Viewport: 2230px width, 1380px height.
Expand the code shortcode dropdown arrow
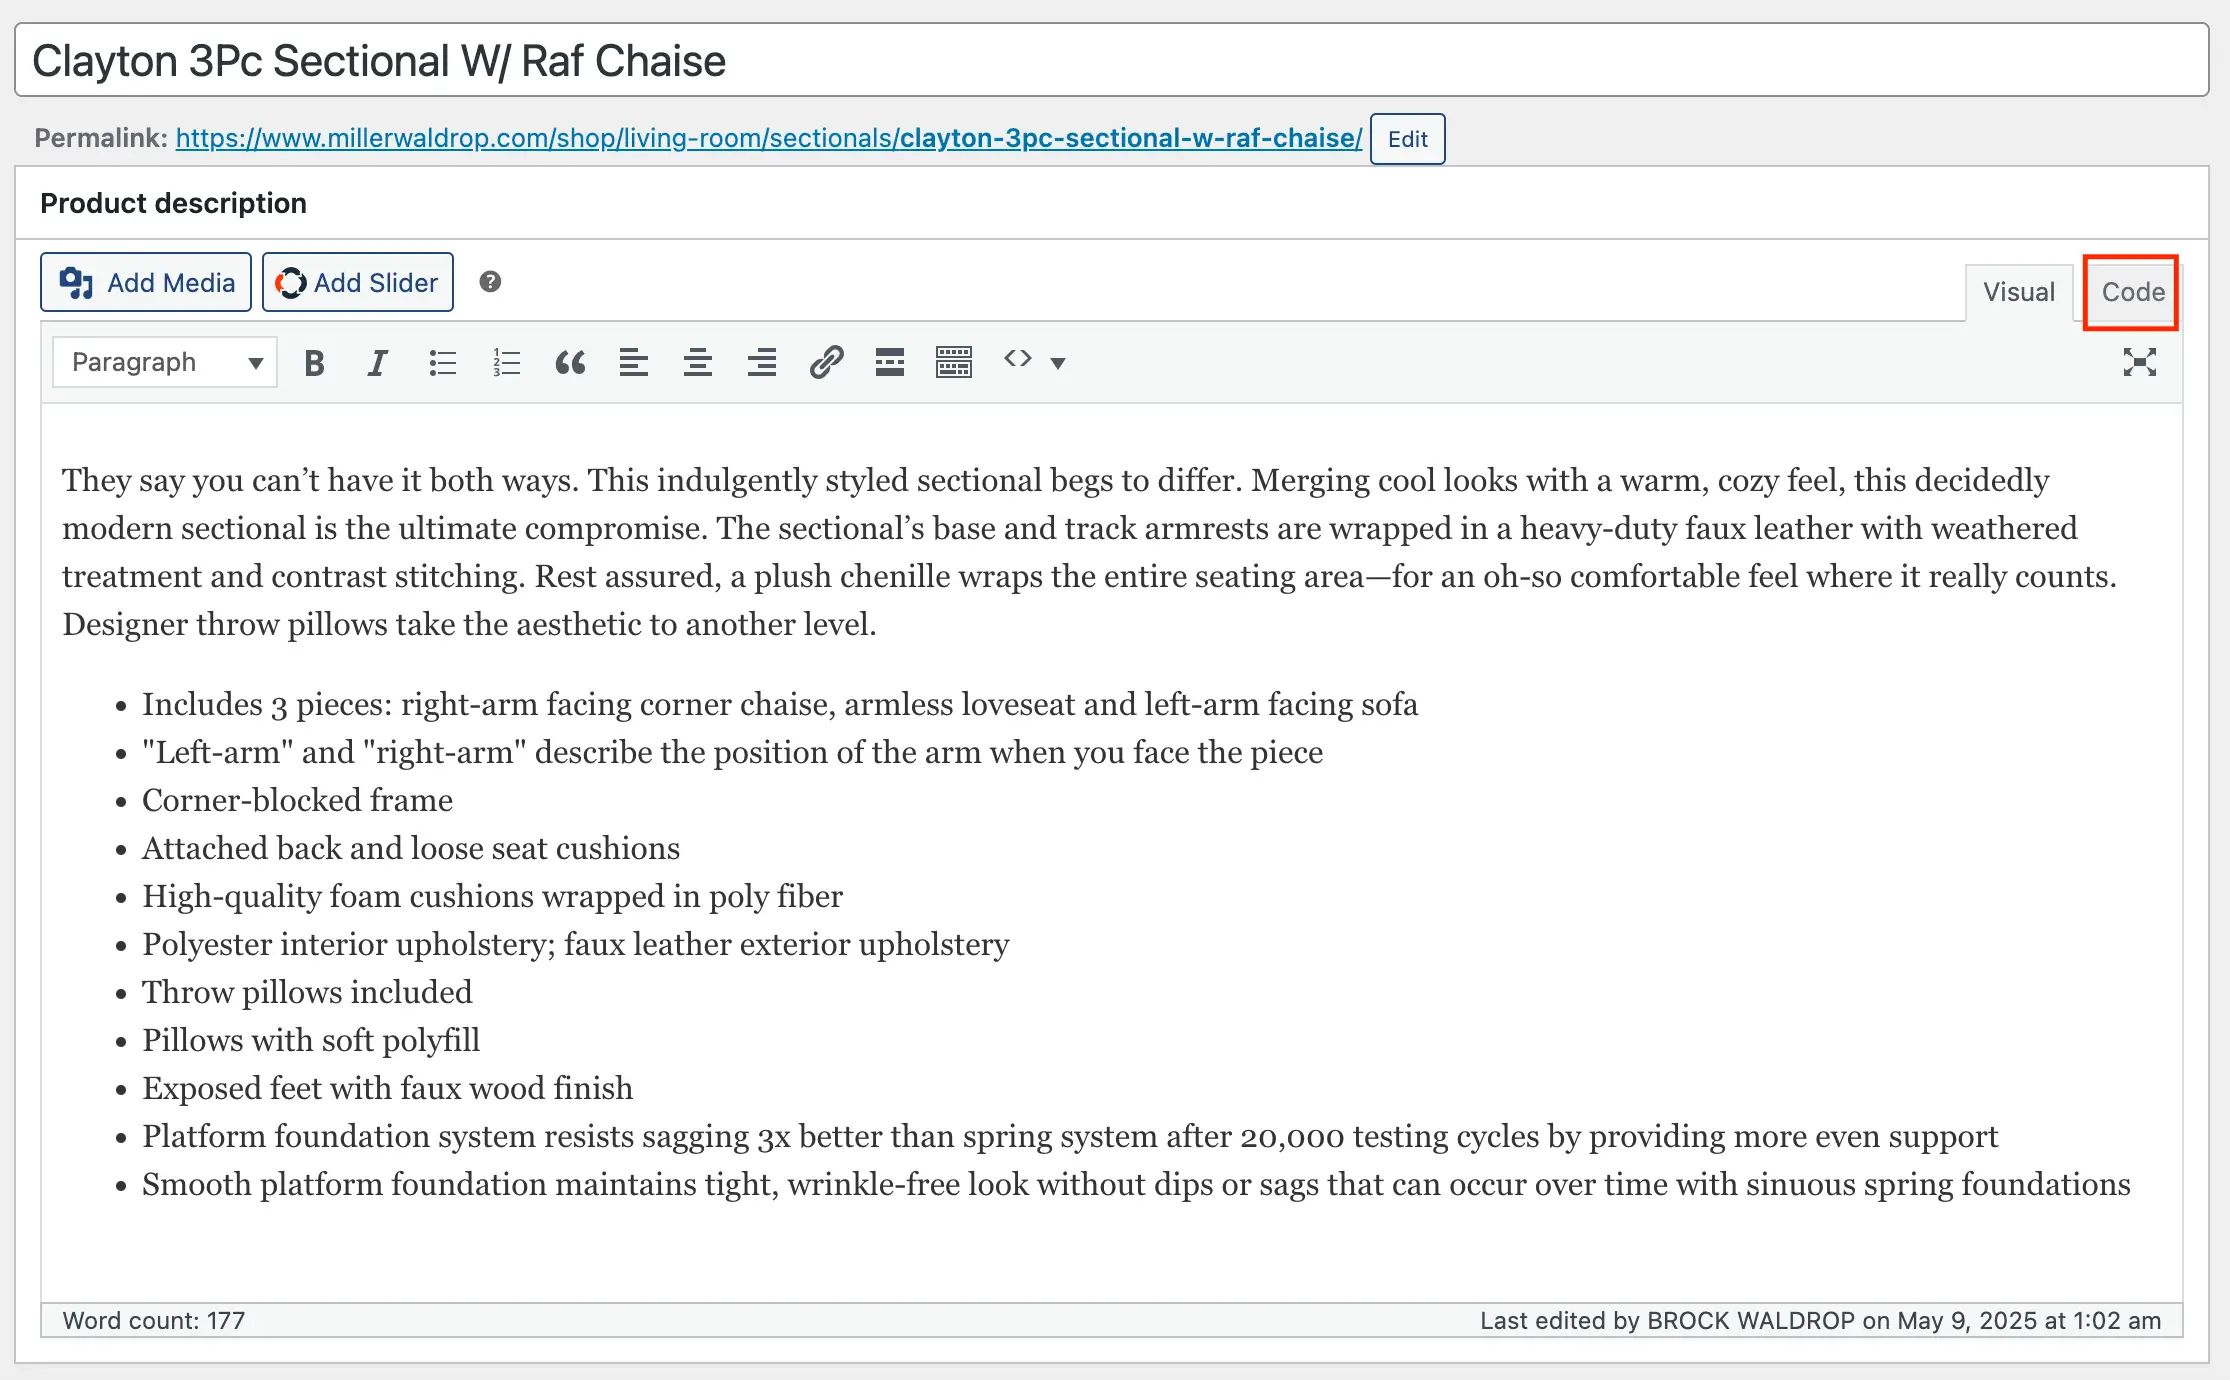[1058, 362]
